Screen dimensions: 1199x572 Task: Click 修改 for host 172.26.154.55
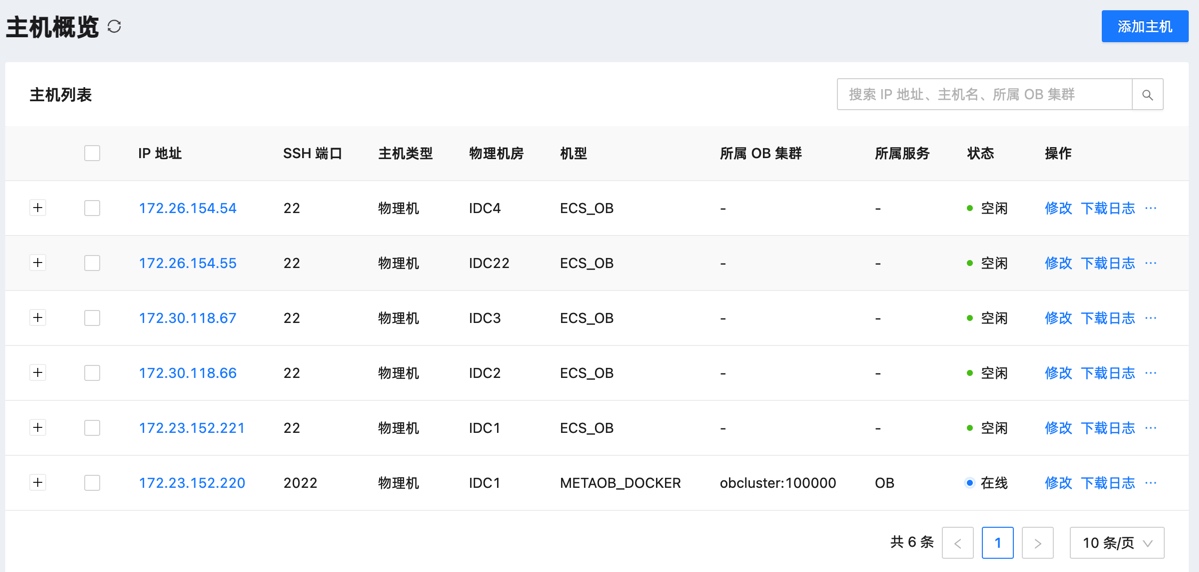[1058, 263]
